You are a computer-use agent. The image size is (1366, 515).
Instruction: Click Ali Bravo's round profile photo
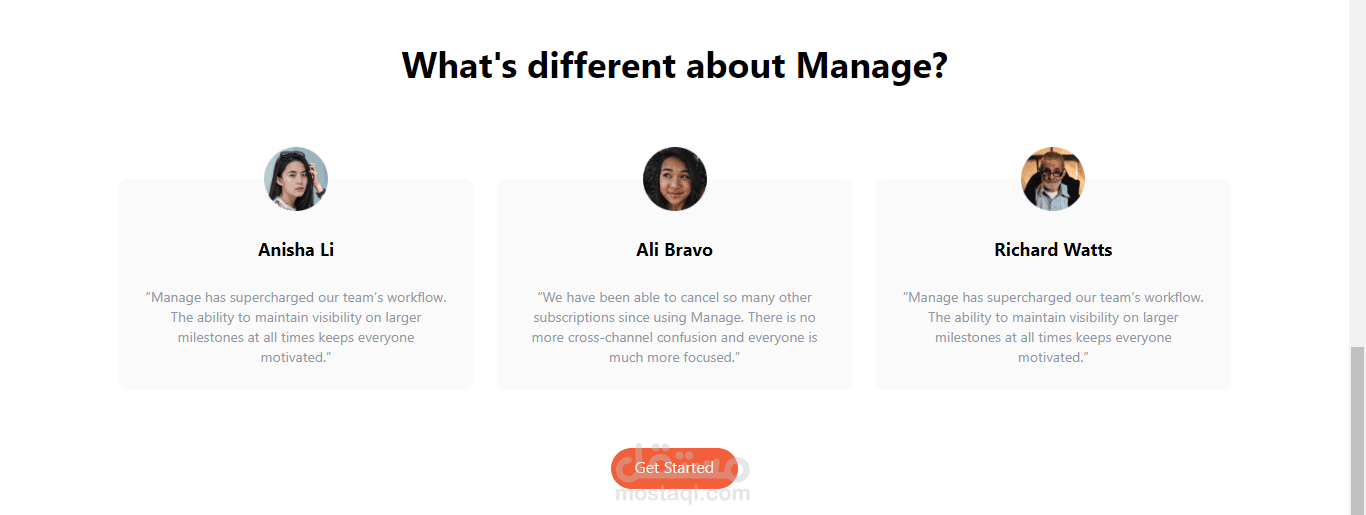click(x=675, y=179)
